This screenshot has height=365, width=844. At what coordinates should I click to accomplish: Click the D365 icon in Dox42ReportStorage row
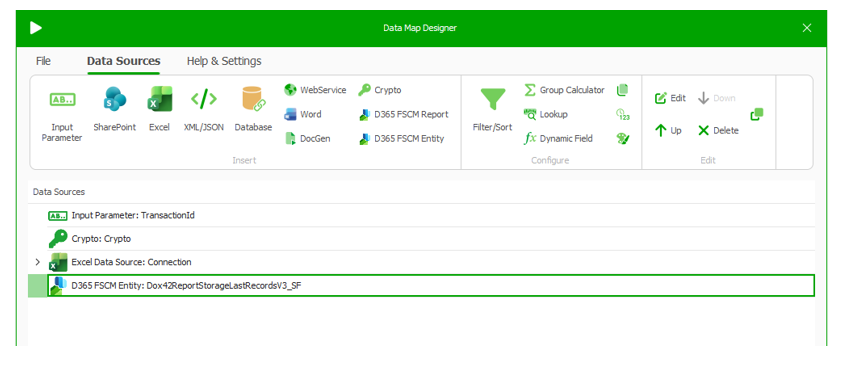tap(58, 286)
